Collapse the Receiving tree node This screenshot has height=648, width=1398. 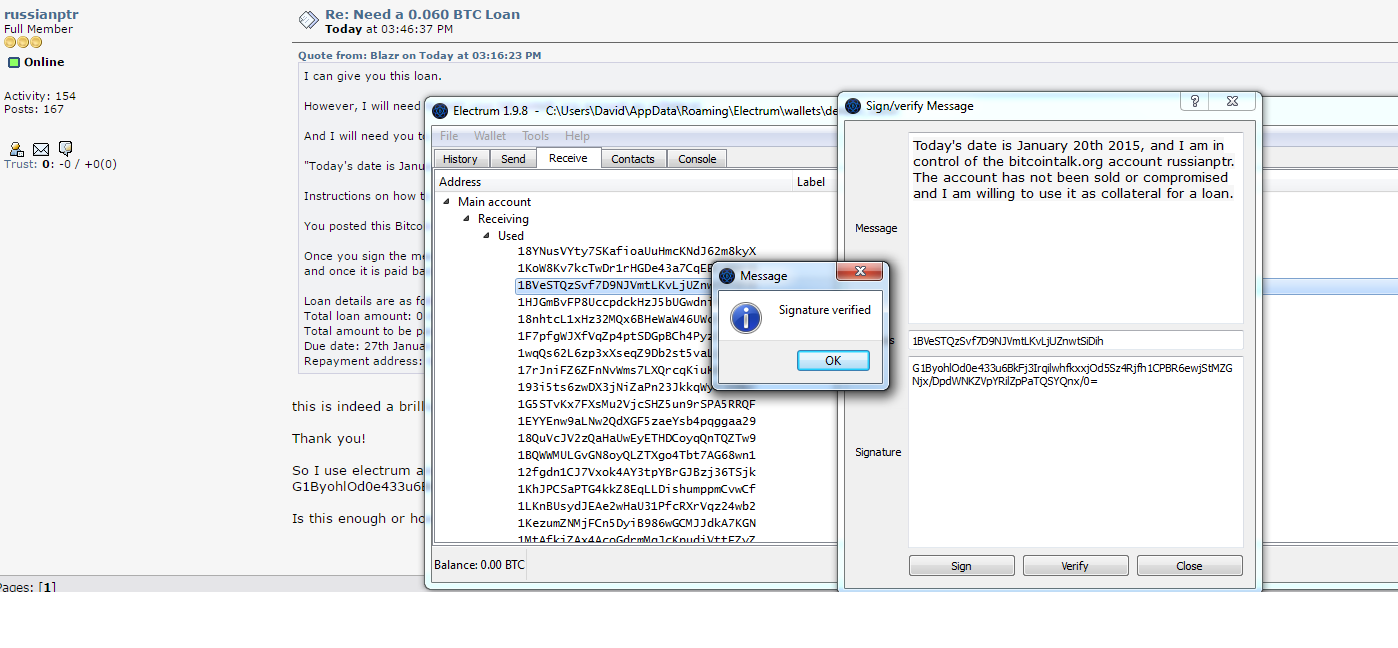pos(467,219)
